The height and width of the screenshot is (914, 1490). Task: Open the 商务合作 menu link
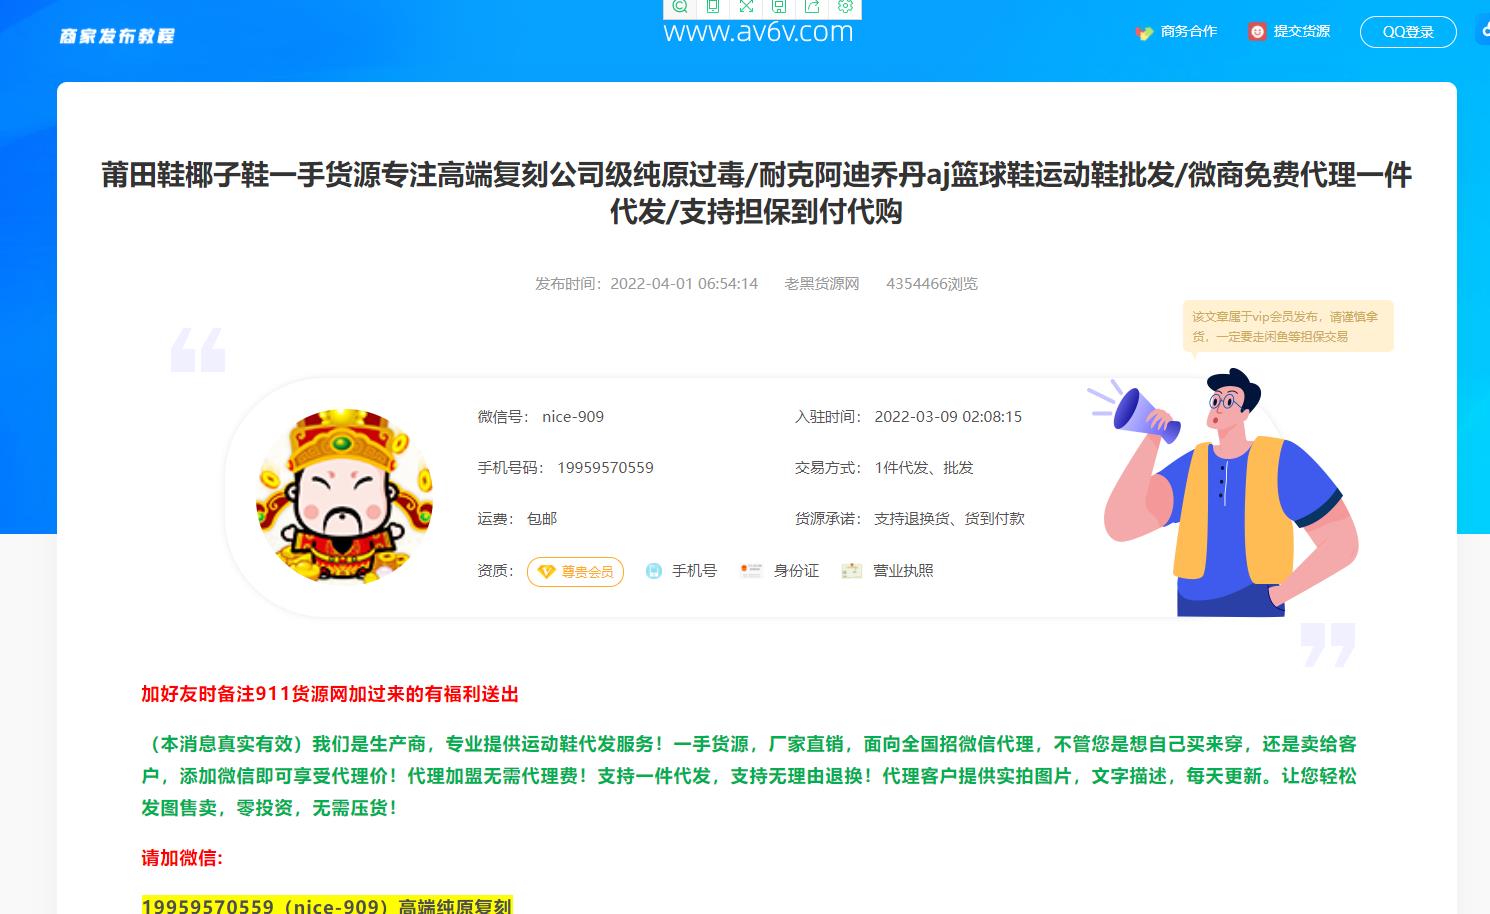click(1188, 32)
